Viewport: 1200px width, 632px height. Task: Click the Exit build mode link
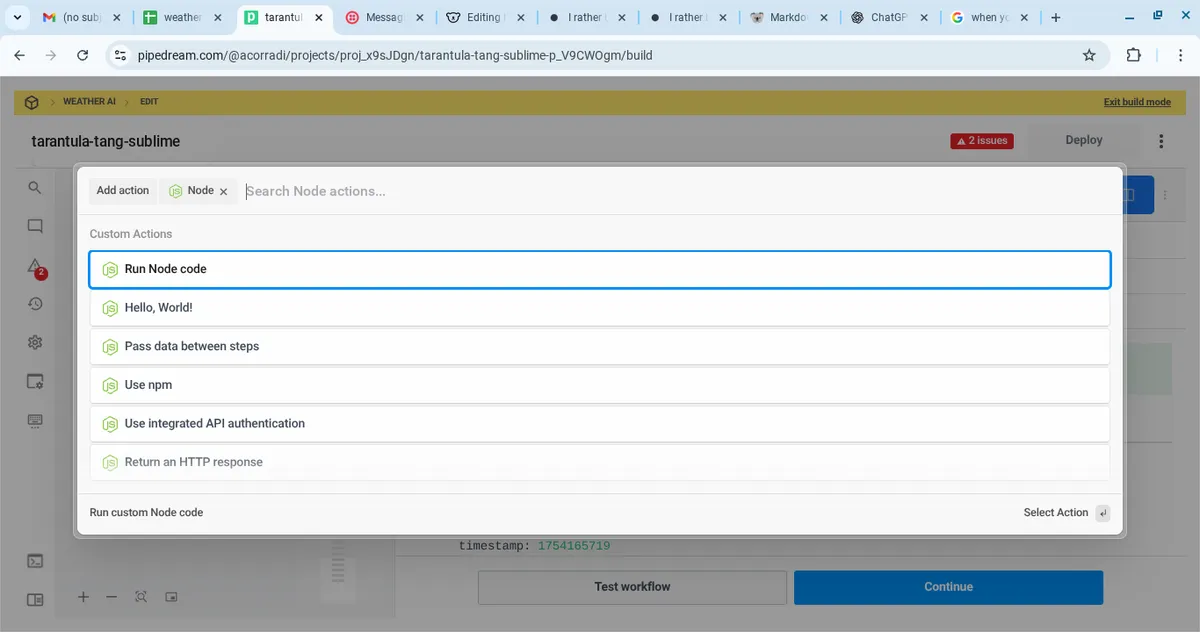pos(1136,102)
